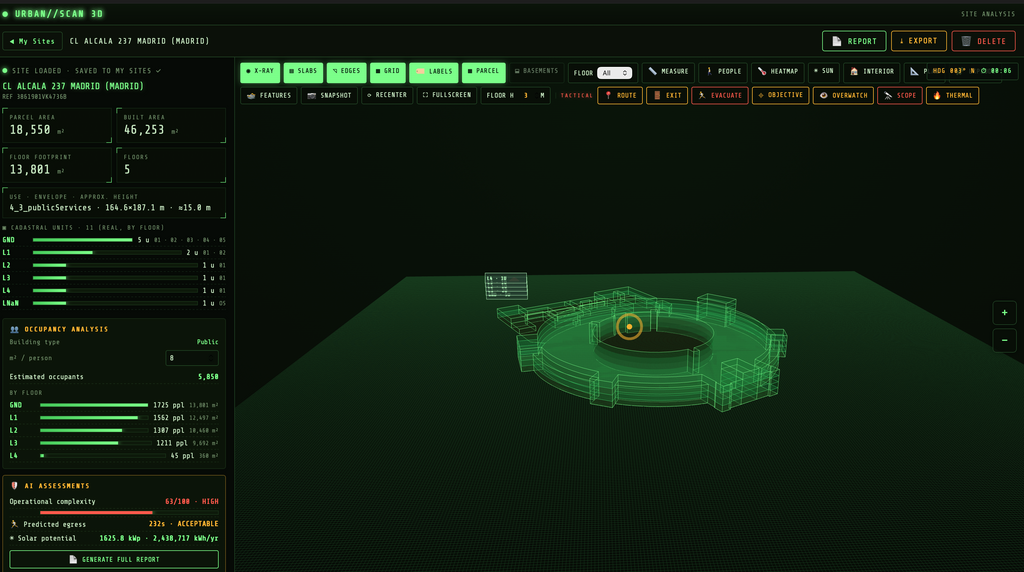
Task: Turn on the THERMAL flame view
Action: click(x=952, y=96)
